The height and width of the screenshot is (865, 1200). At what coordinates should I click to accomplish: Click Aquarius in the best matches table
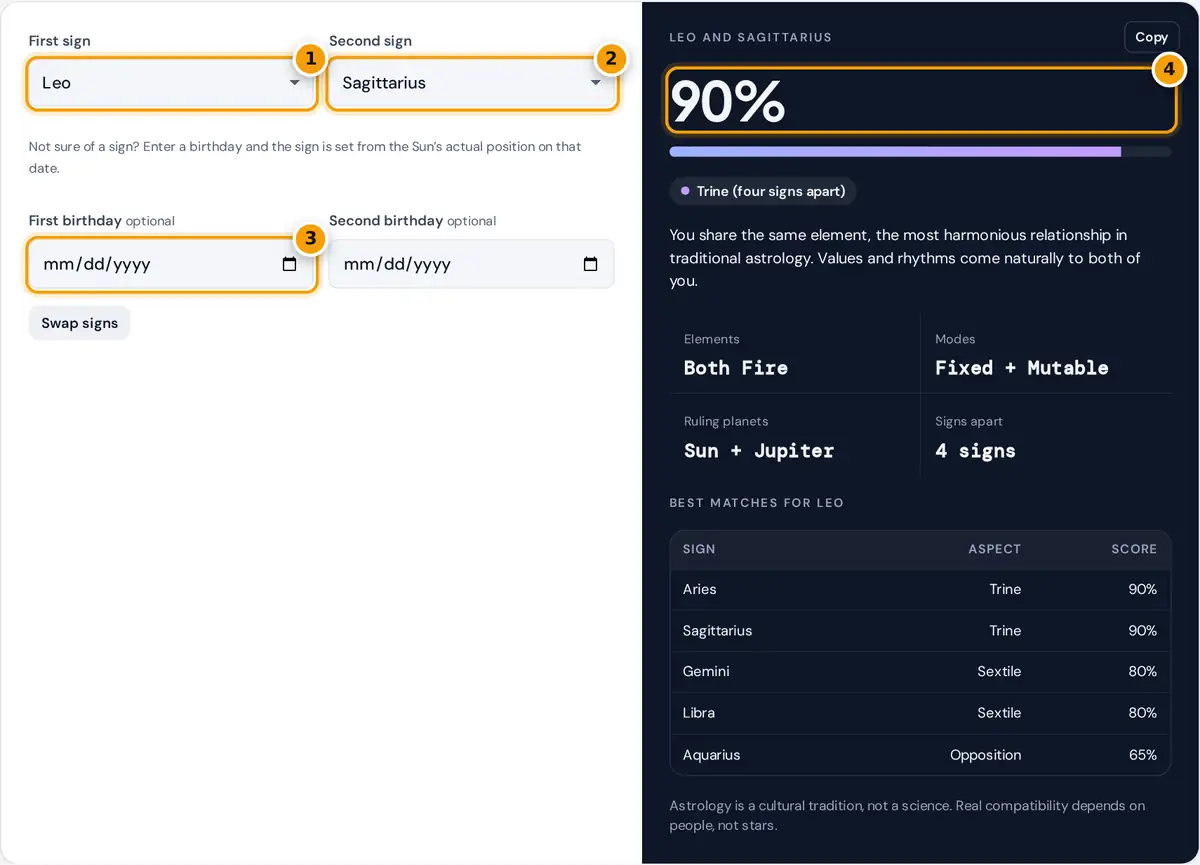tap(712, 755)
